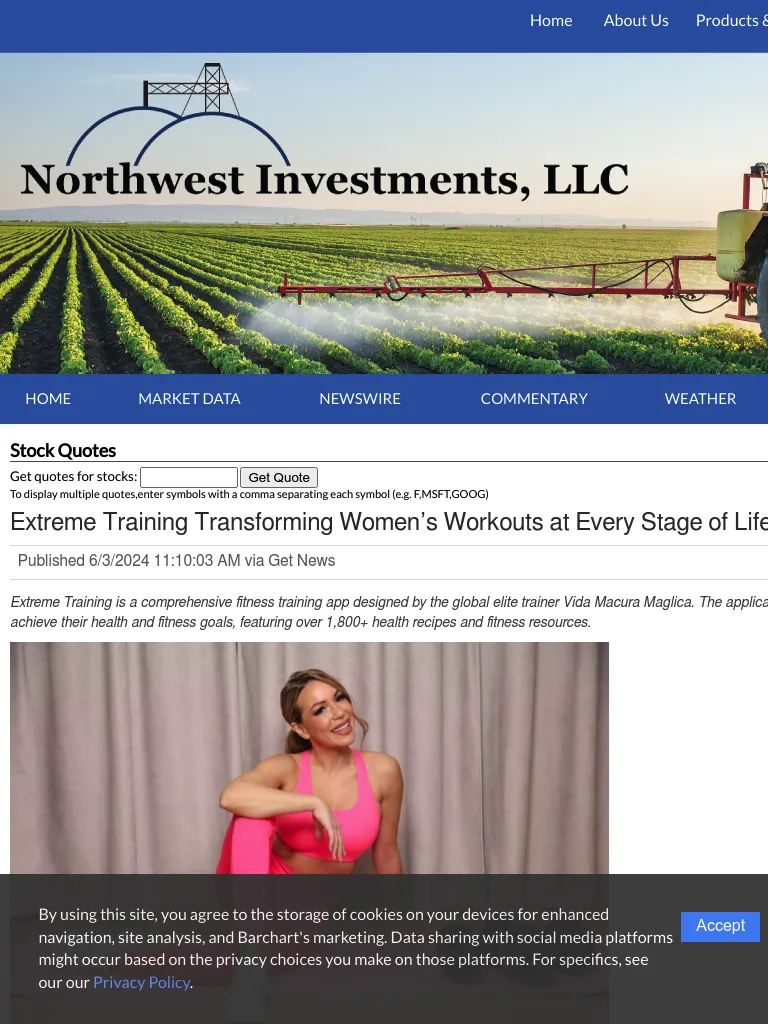This screenshot has width=768, height=1024.
Task: Open the COMMENTARY section
Action: tap(534, 398)
